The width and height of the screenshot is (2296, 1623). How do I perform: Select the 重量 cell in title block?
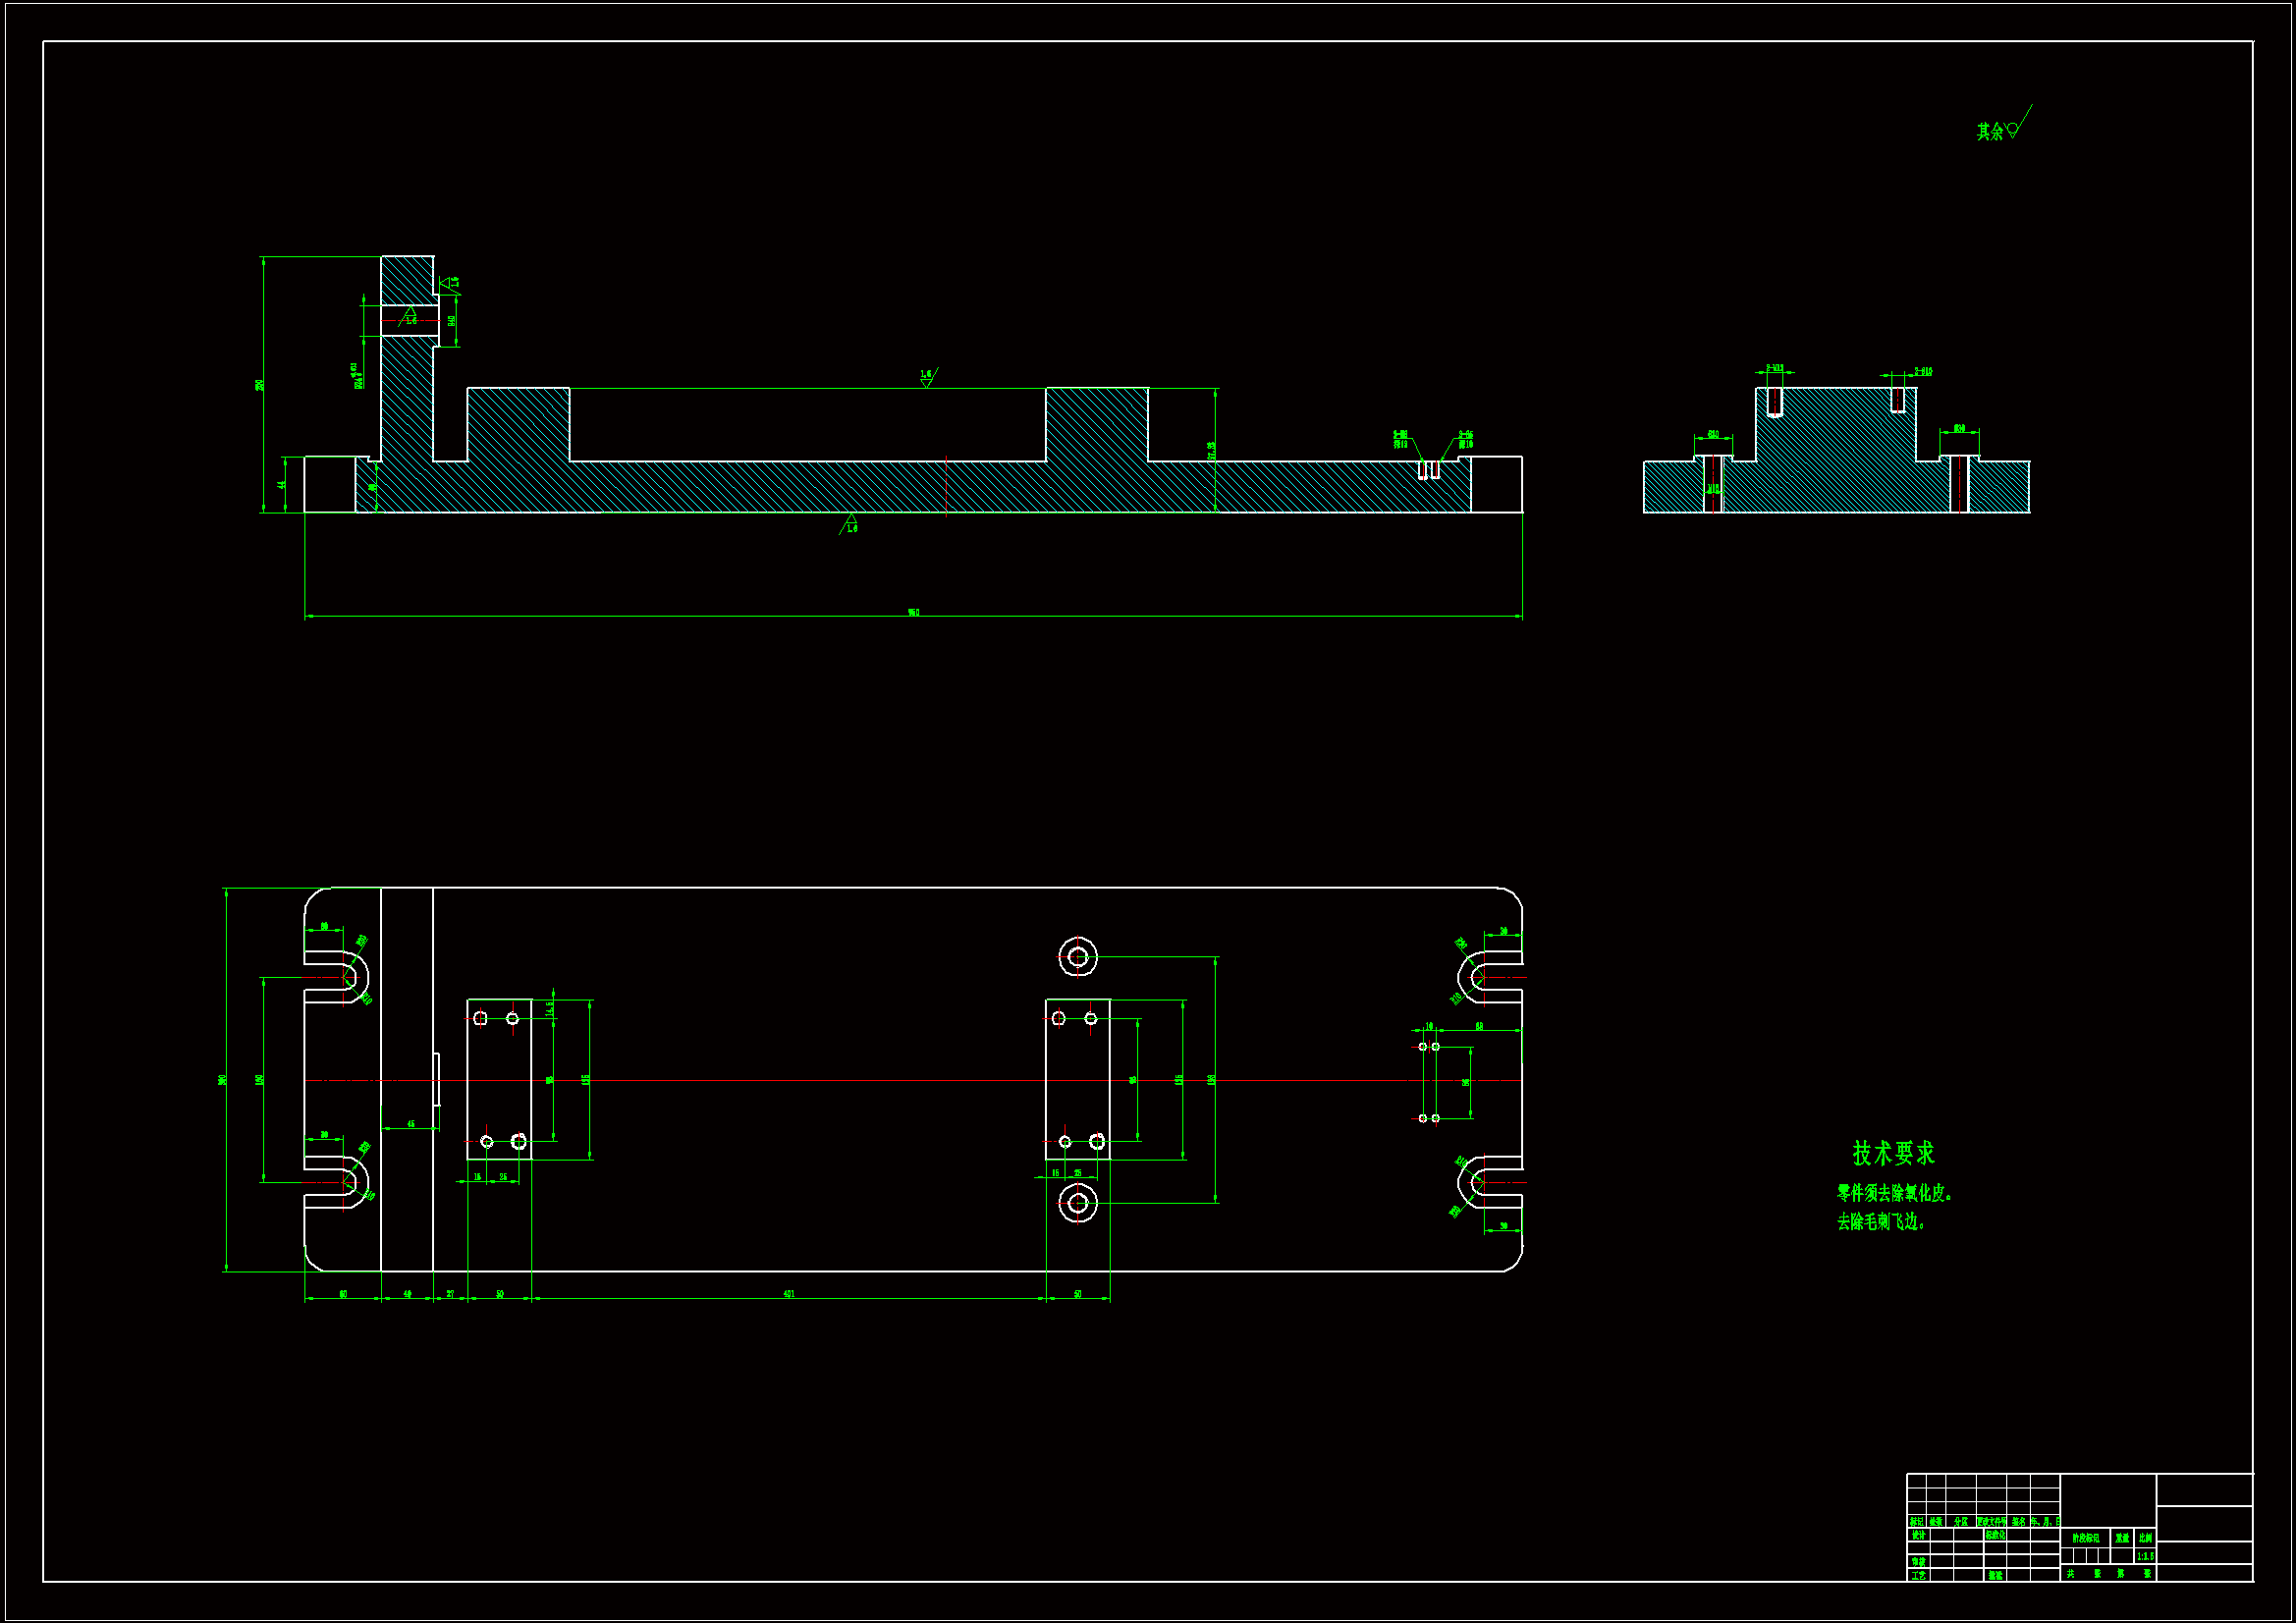click(2122, 1538)
